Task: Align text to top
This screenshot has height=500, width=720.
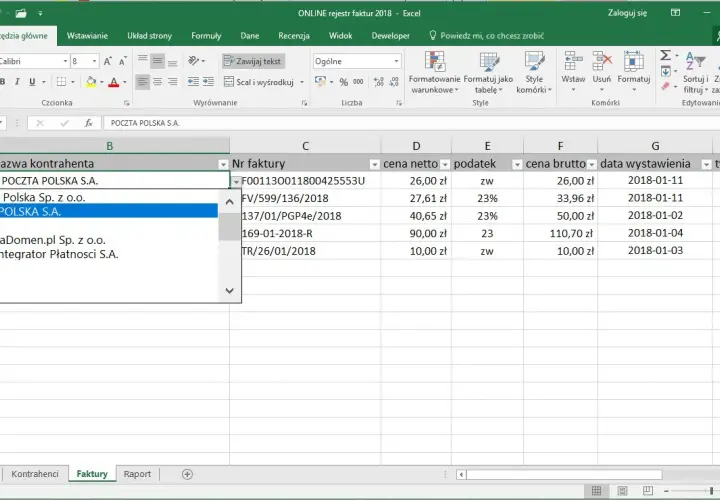Action: [143, 60]
